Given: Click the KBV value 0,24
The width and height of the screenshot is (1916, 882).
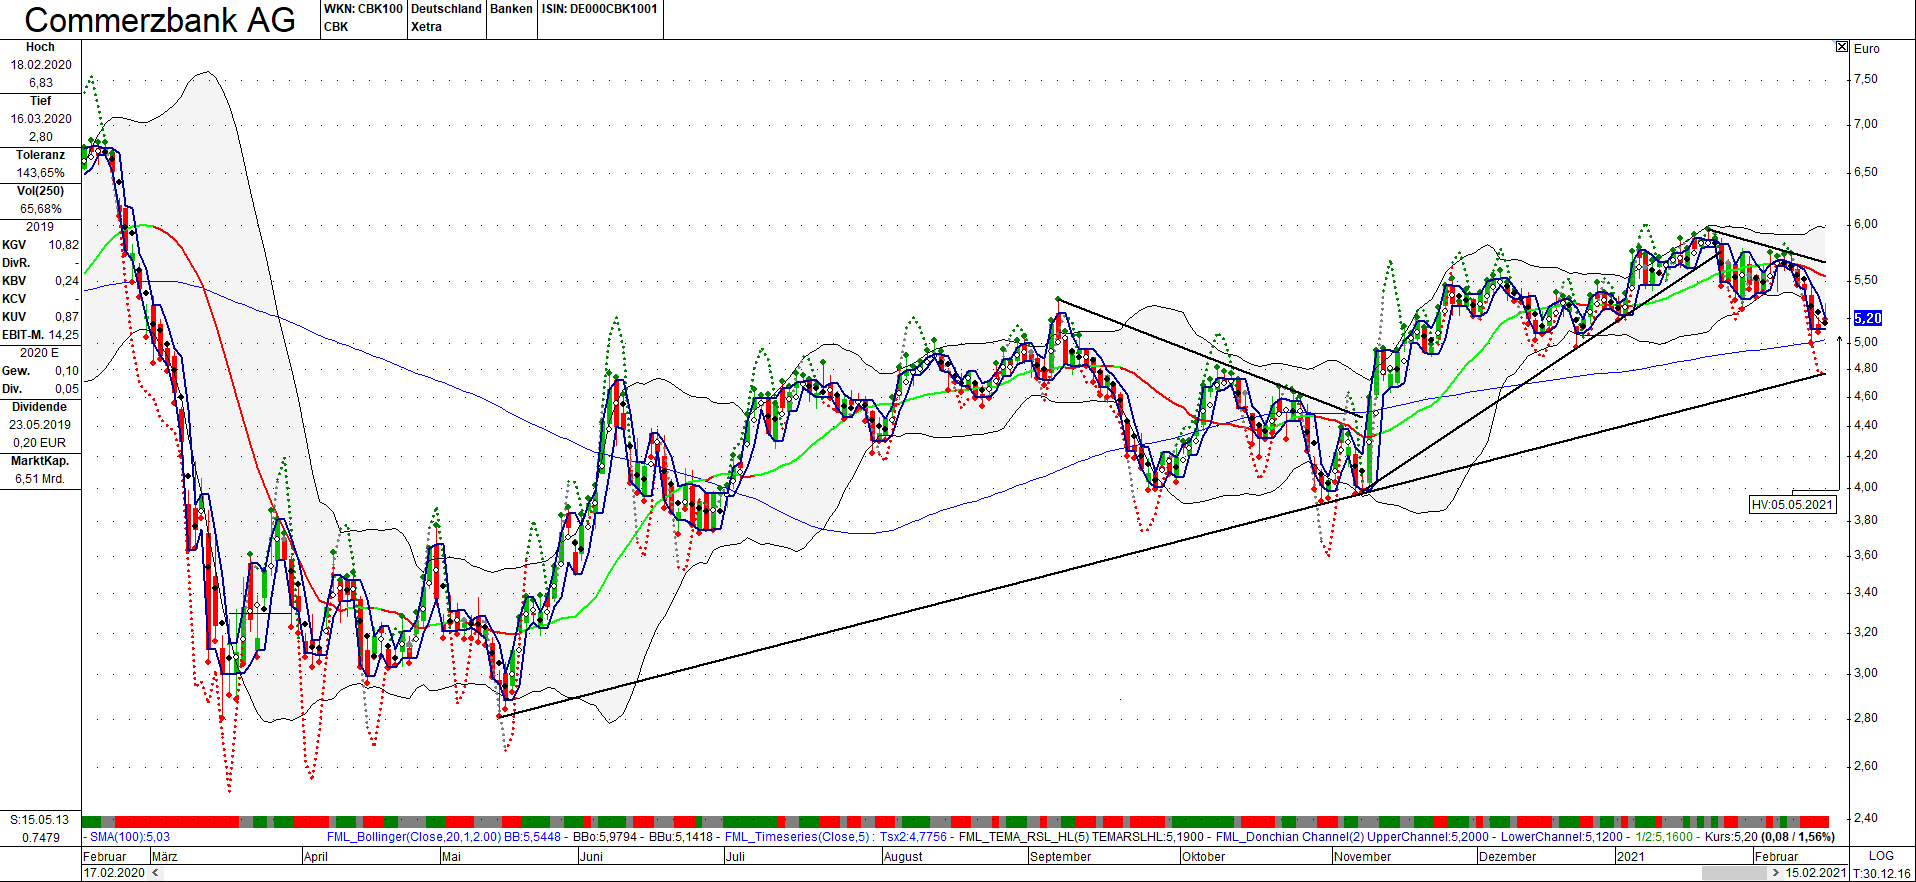Looking at the screenshot, I should click(66, 281).
